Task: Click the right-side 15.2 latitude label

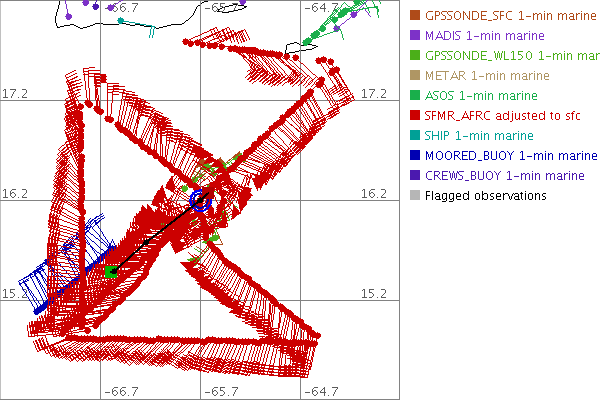Action: 373,293
